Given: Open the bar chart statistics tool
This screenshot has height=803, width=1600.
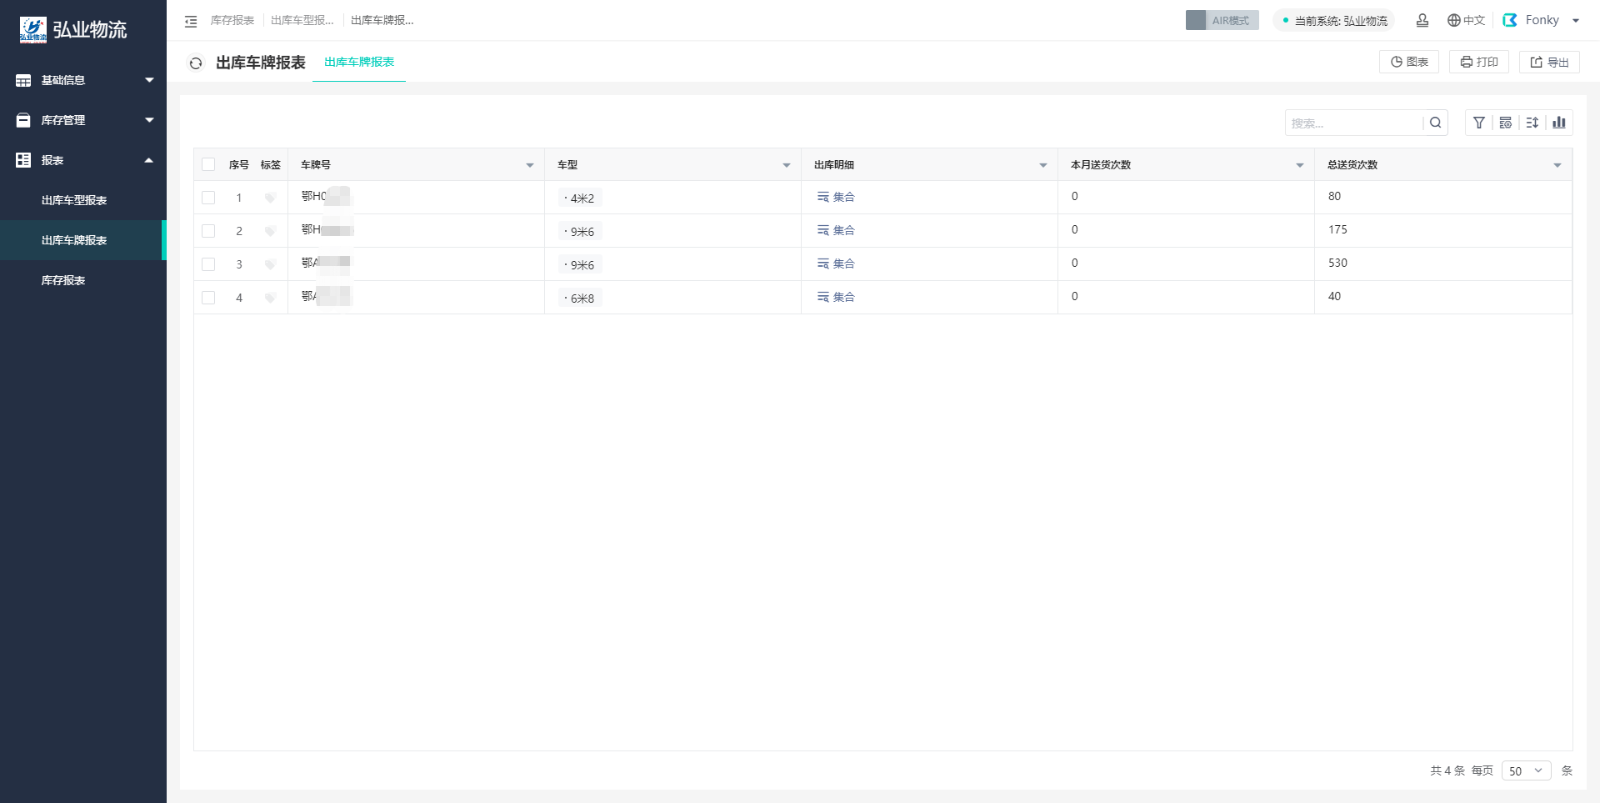Looking at the screenshot, I should pyautogui.click(x=1559, y=123).
